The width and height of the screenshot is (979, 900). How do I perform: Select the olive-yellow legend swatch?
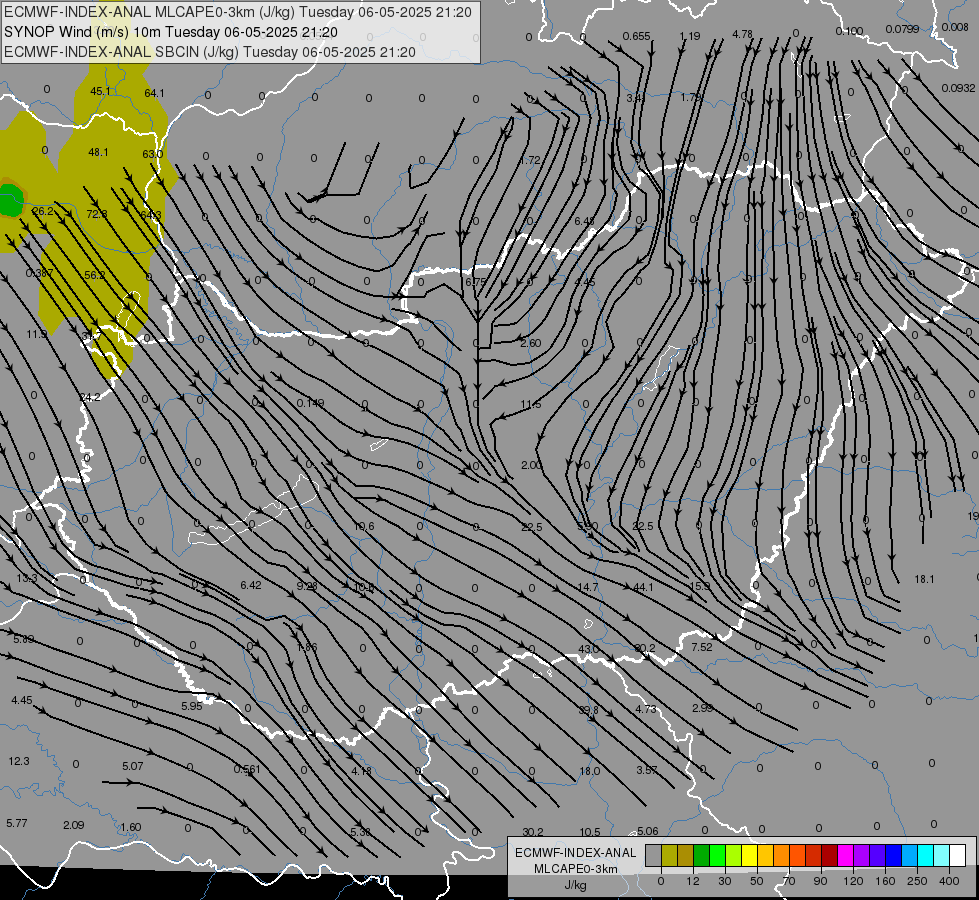point(669,856)
